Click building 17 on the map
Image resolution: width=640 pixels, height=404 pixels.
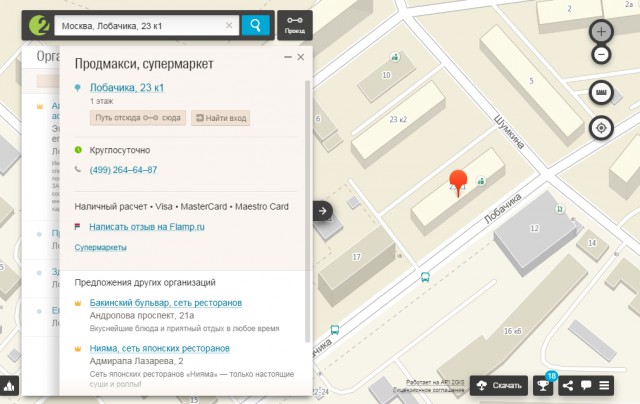tap(356, 257)
